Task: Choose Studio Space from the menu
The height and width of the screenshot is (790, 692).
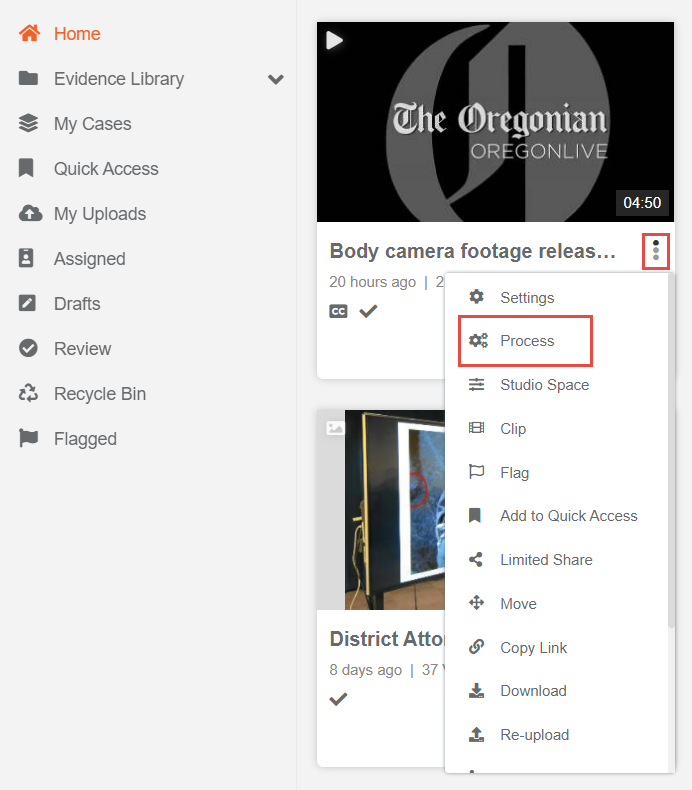Action: [544, 385]
